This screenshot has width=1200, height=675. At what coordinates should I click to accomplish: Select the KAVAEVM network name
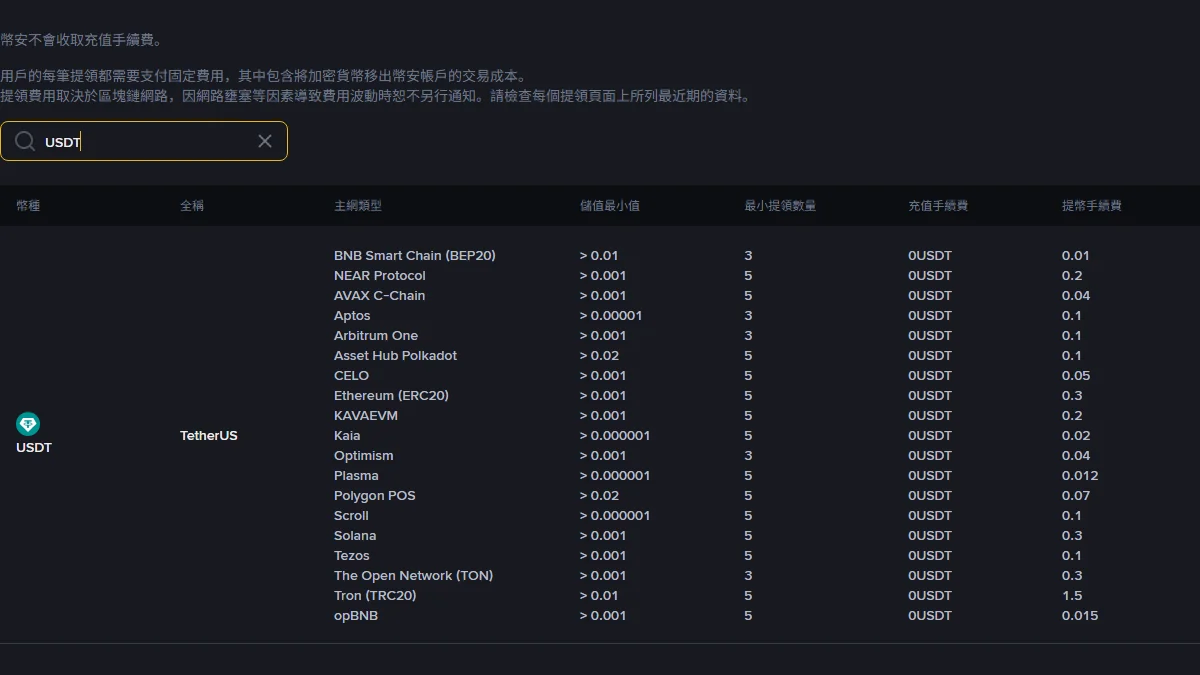coord(366,416)
